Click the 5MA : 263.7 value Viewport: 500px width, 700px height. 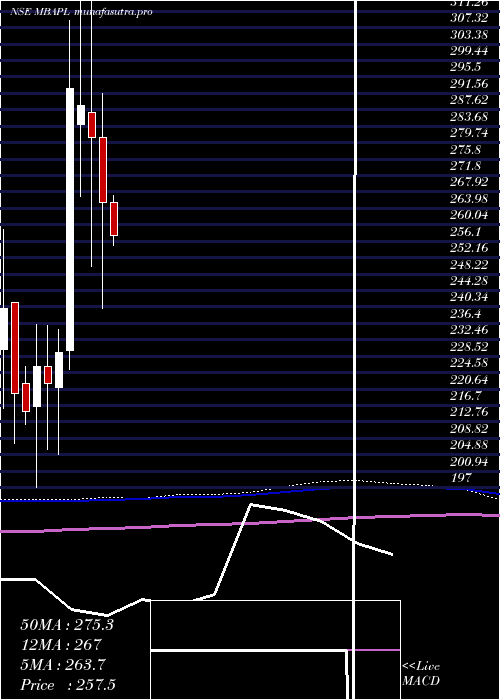point(63,665)
